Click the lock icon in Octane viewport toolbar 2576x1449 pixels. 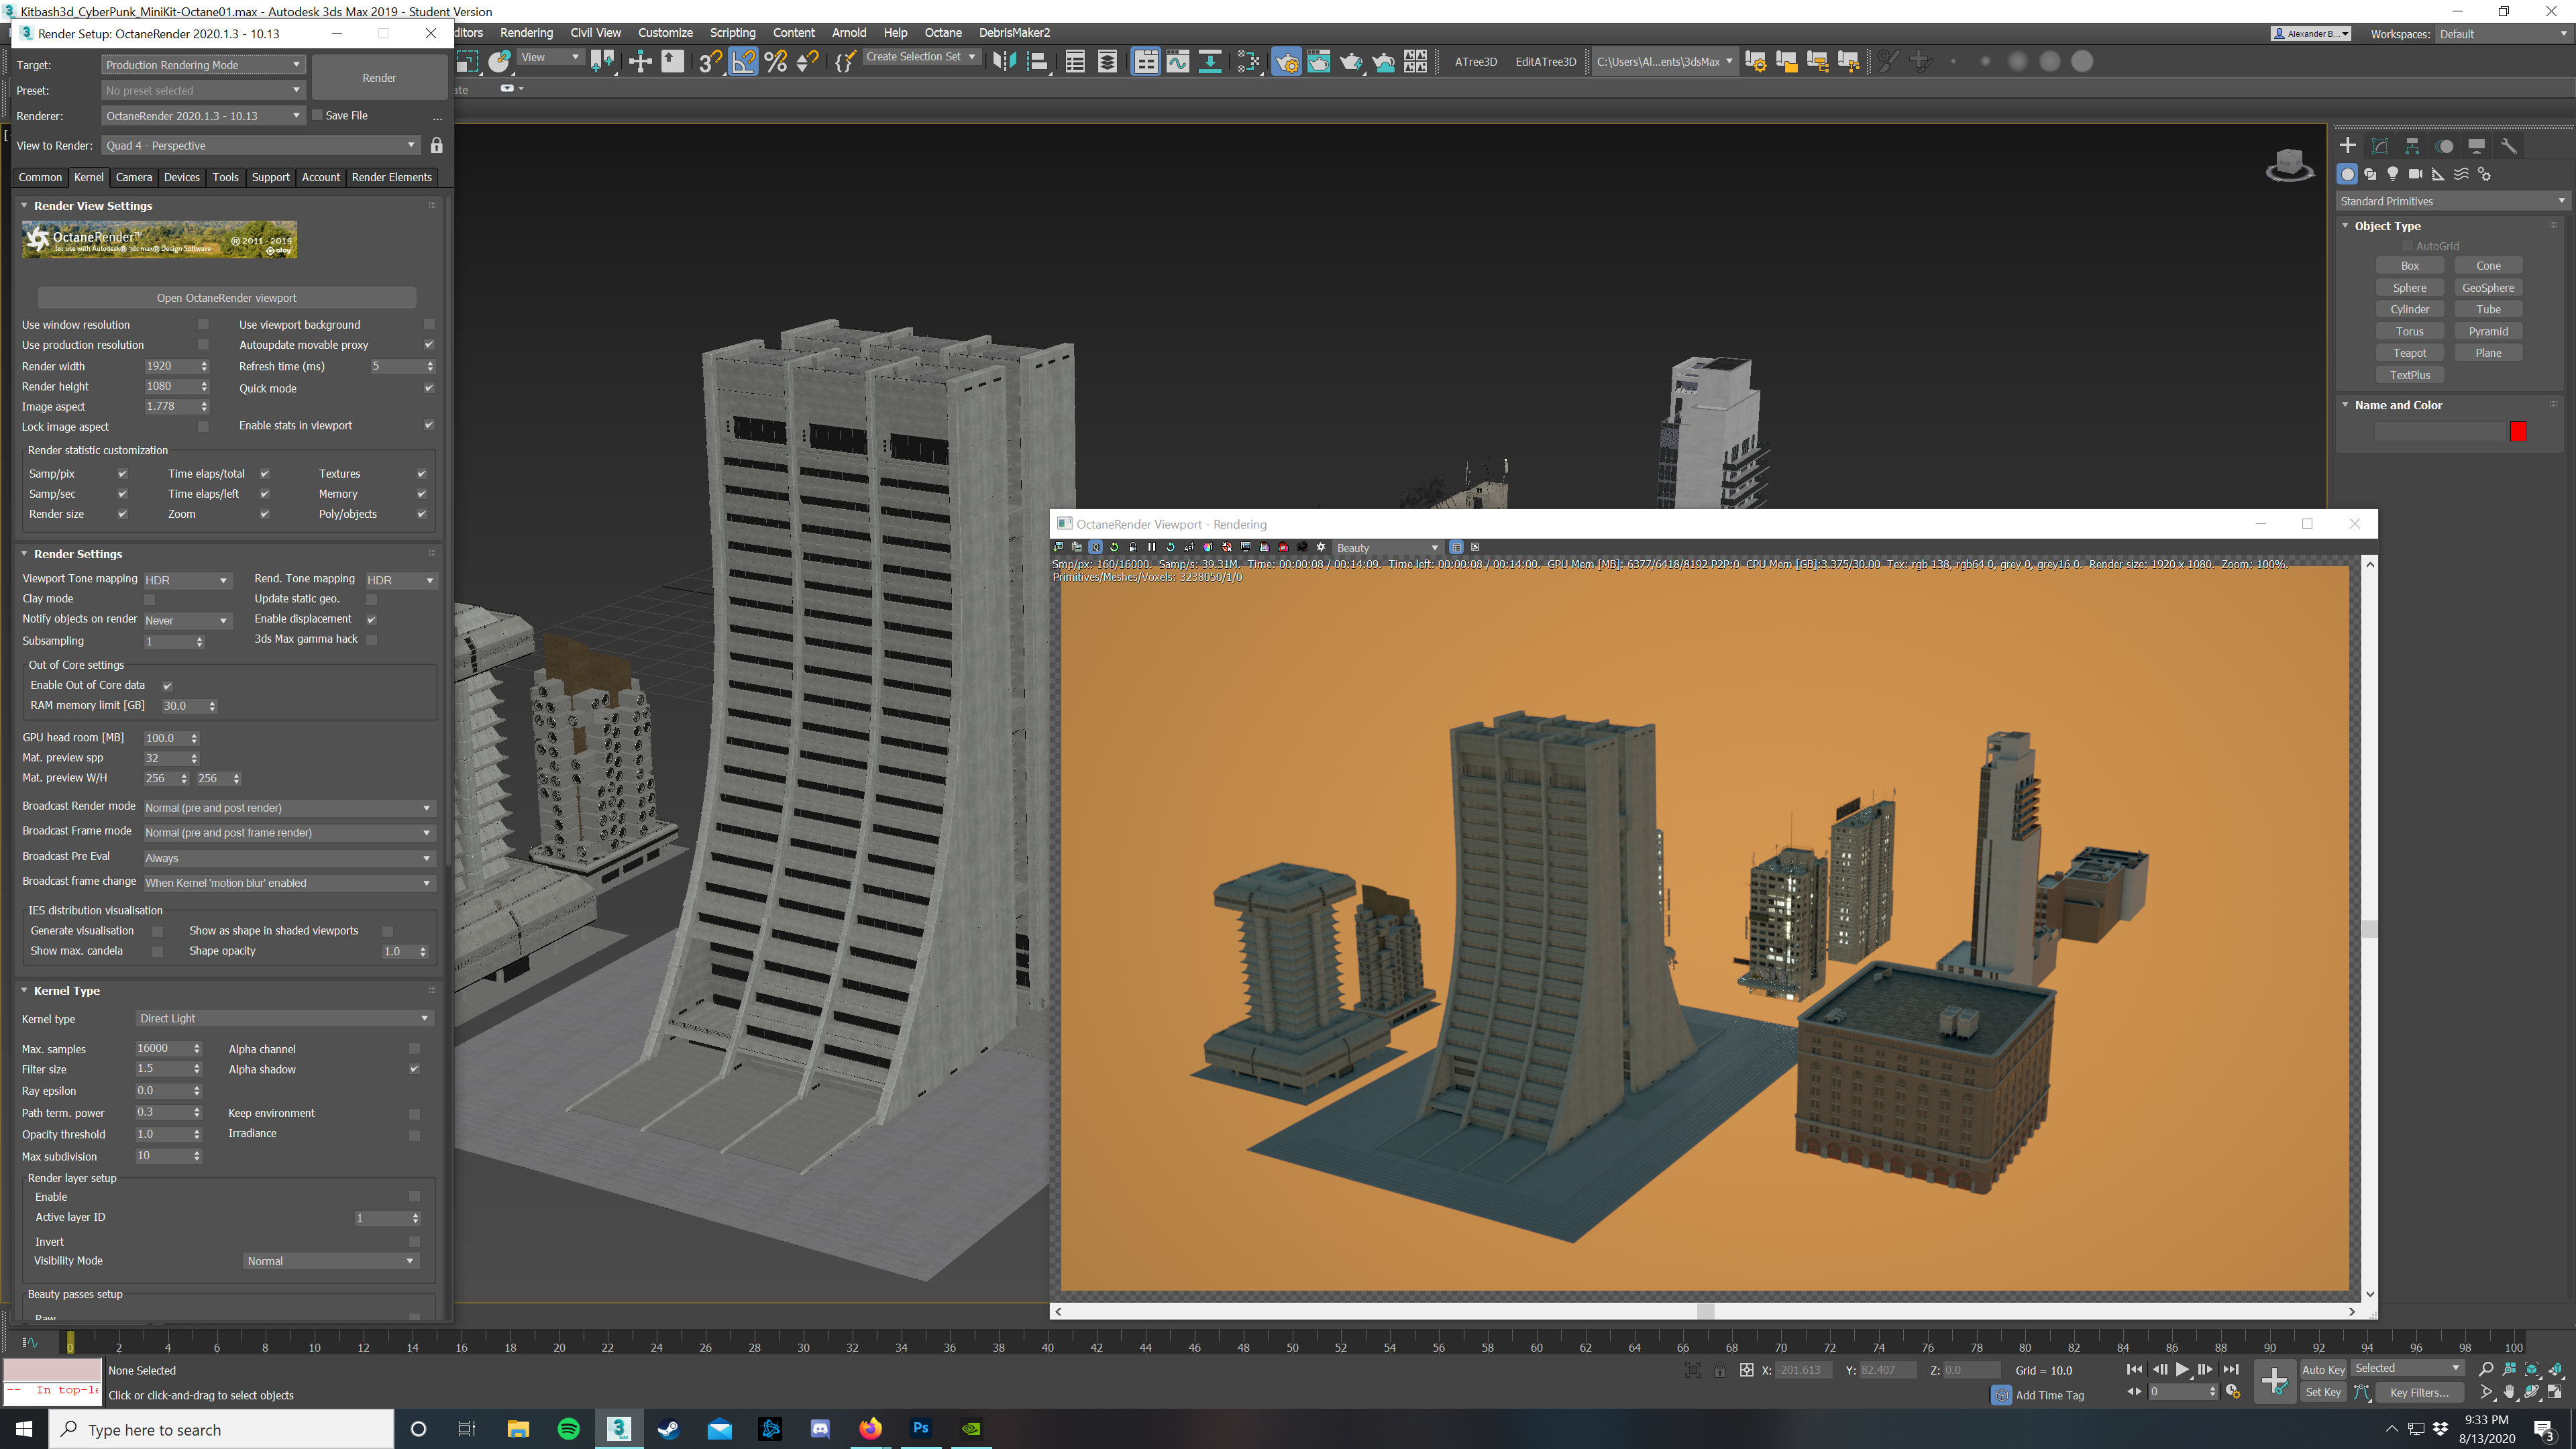coord(1132,547)
